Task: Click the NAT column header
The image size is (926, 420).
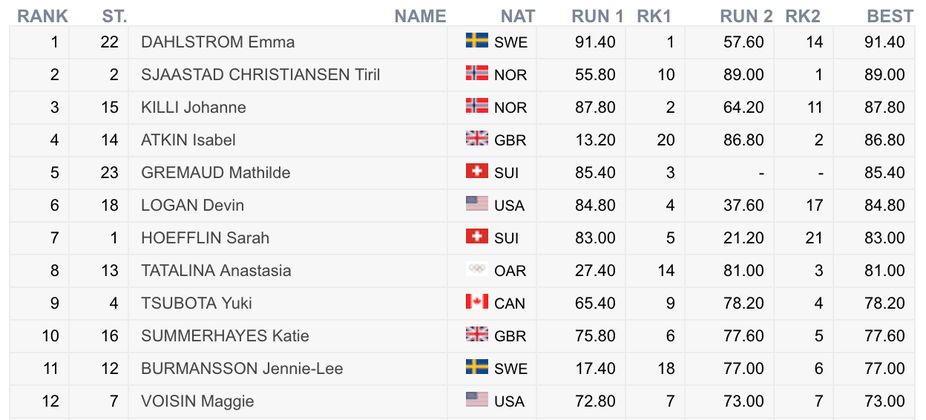Action: tap(518, 16)
